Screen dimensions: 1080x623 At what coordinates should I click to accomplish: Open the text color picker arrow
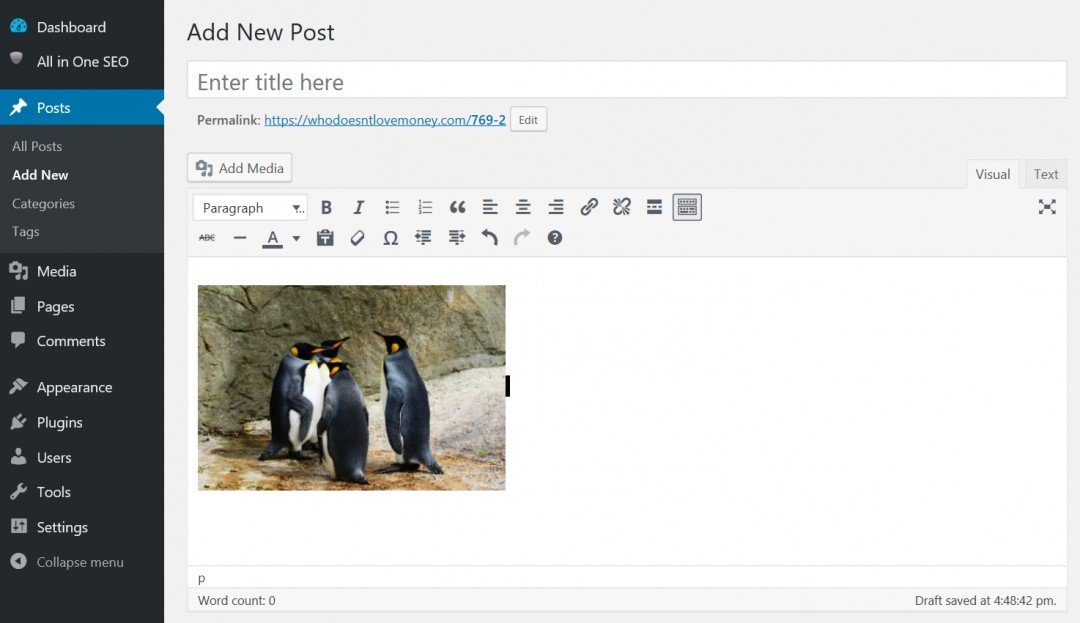coord(295,237)
